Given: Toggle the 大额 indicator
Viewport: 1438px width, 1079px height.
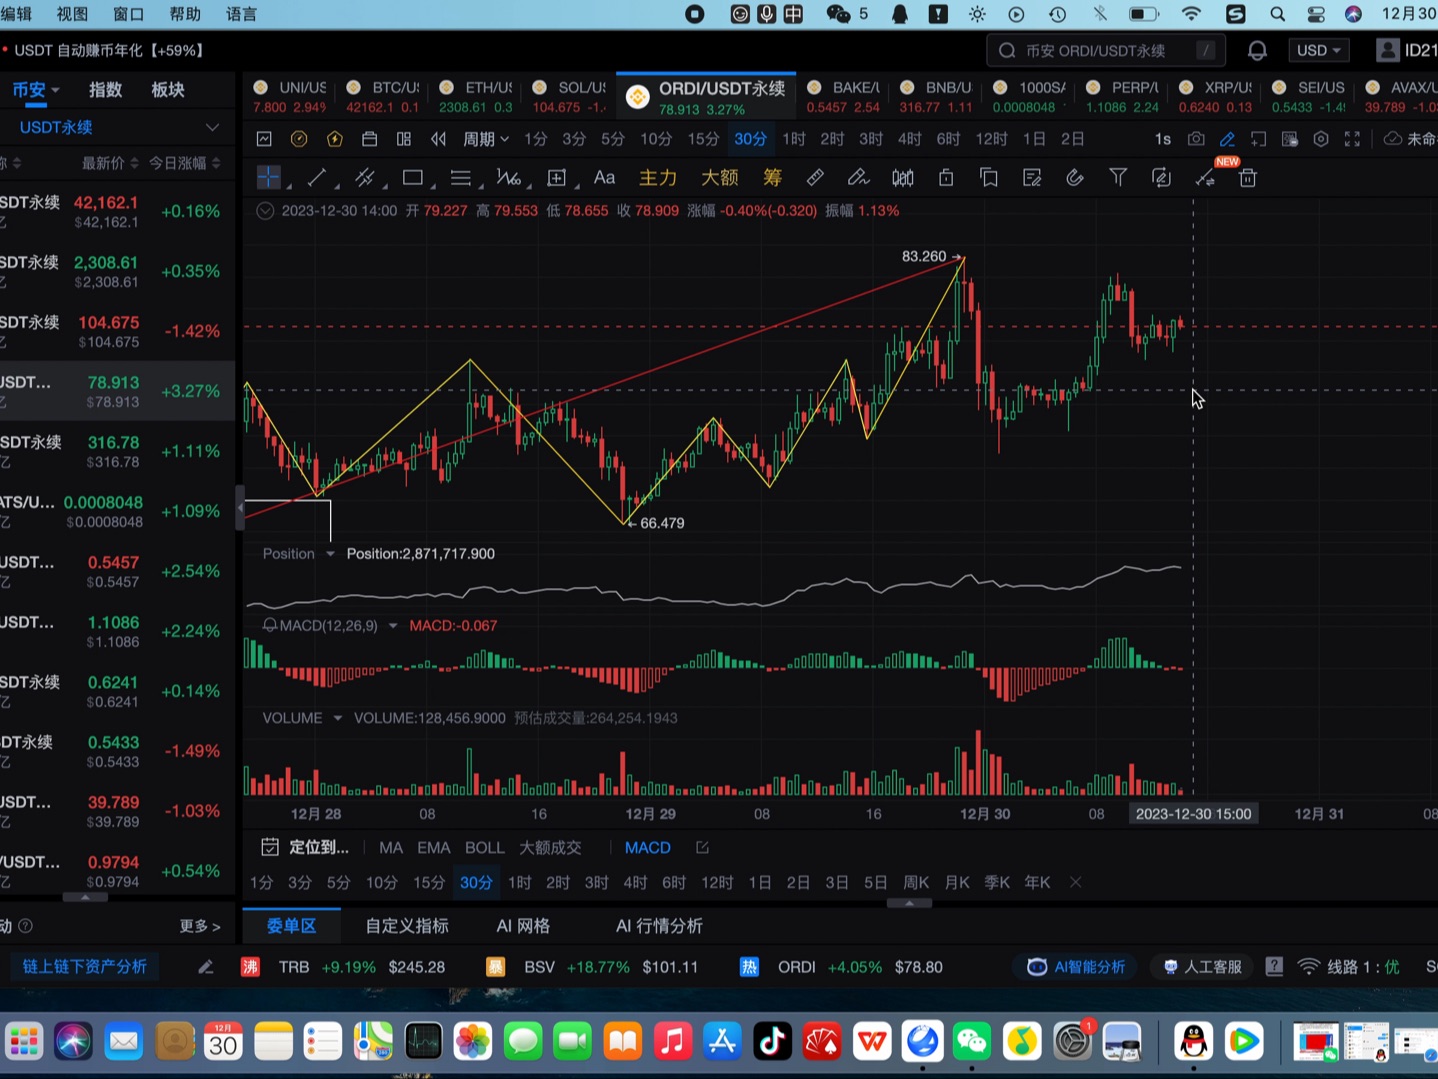Looking at the screenshot, I should [x=719, y=178].
